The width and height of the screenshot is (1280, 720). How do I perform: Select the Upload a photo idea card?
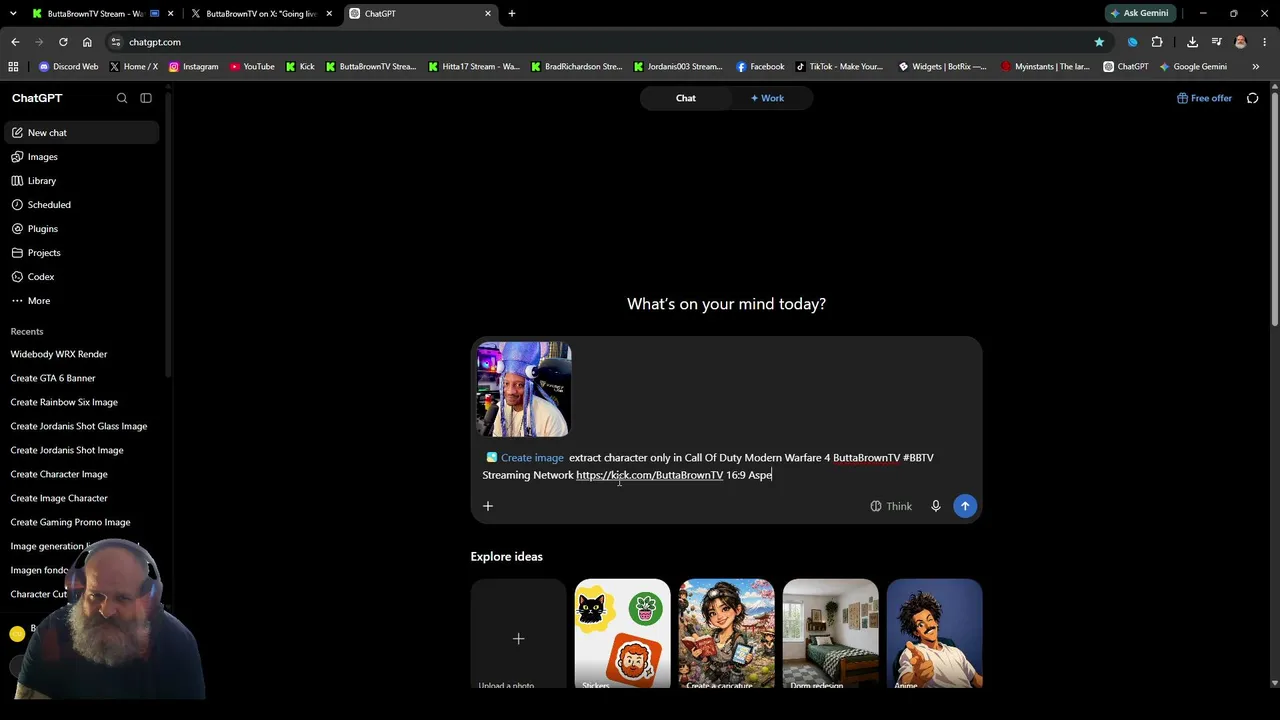518,634
